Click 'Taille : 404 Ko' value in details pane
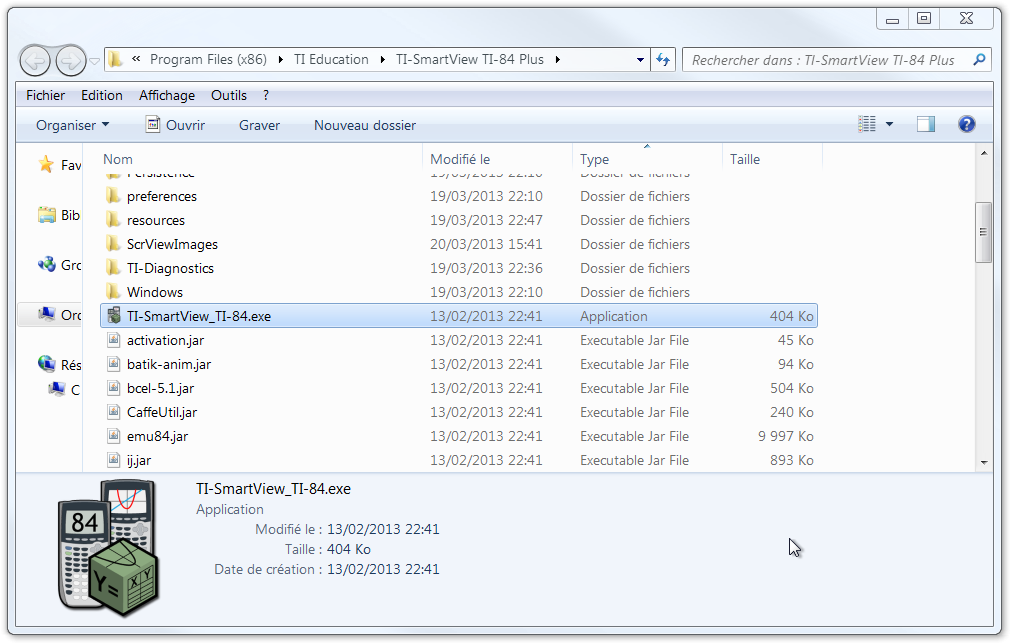Viewport: 1011px width, 644px height. coord(349,549)
